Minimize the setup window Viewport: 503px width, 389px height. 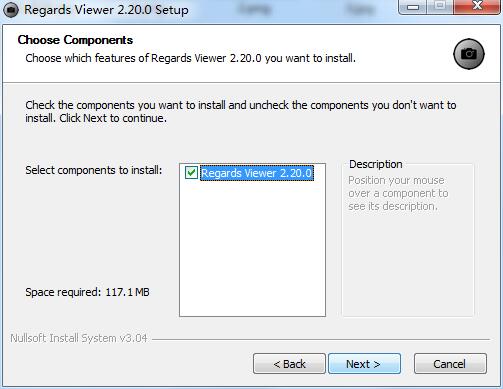[x=413, y=7]
